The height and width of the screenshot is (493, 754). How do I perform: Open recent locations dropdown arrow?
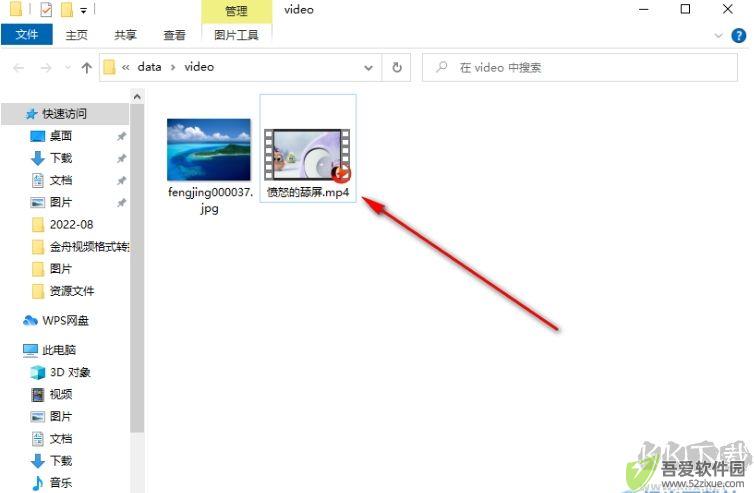tap(68, 68)
